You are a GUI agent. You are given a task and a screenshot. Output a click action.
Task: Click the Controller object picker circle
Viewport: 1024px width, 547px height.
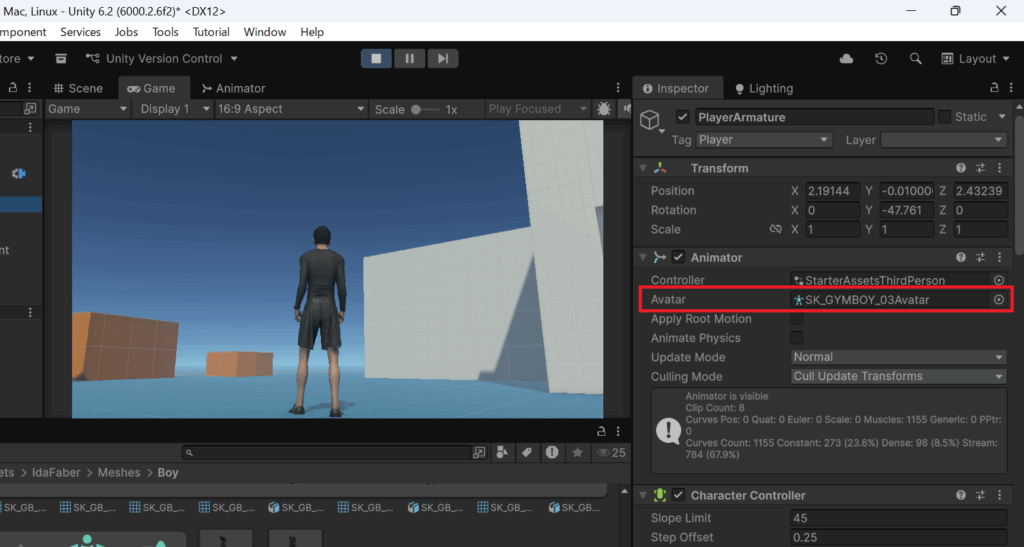[x=998, y=280]
